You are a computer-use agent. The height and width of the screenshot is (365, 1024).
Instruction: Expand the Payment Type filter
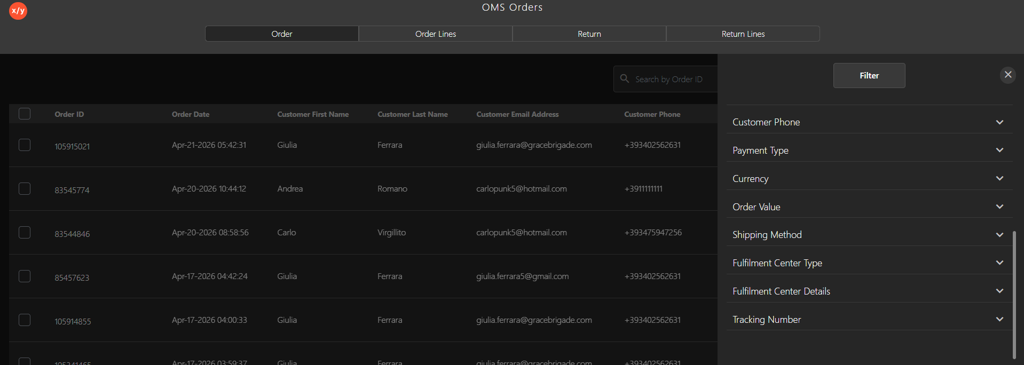coord(869,150)
